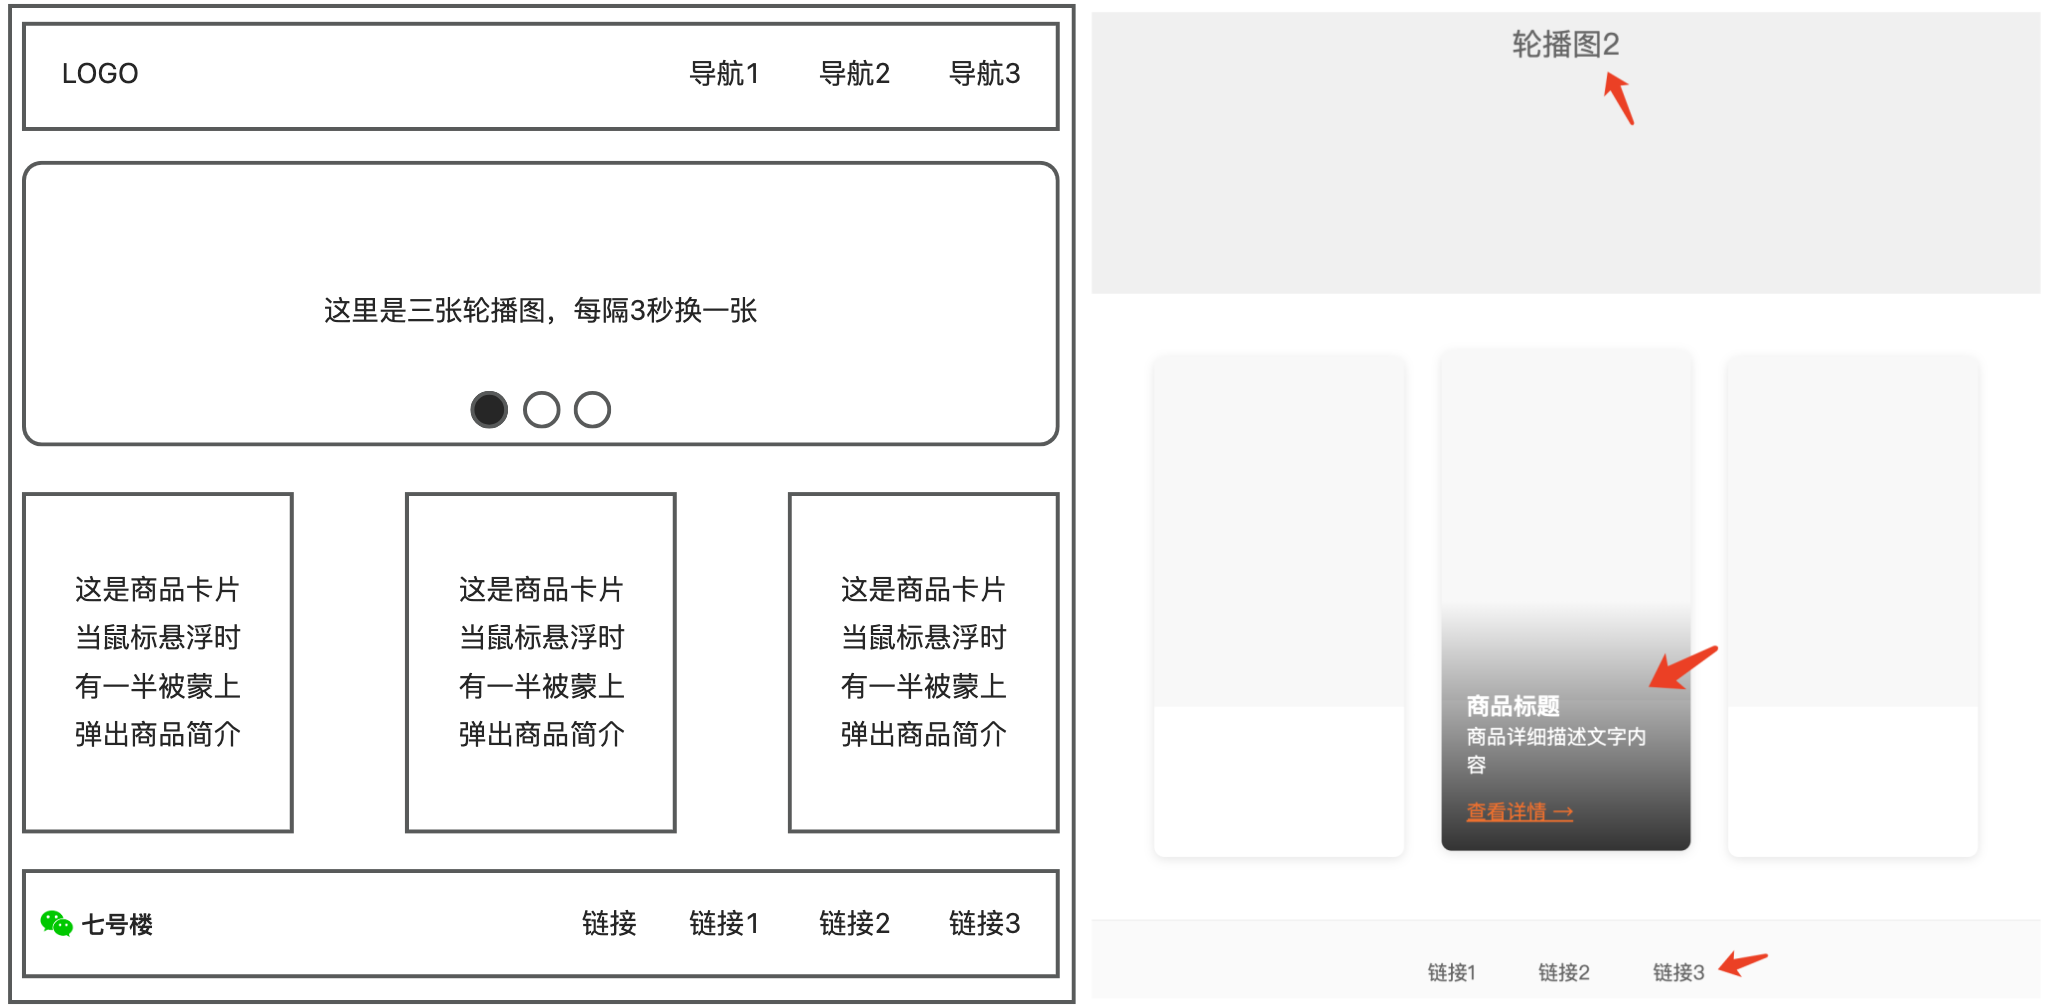Image resolution: width=2054 pixels, height=1008 pixels.
Task: Open the wireframe footer link 链接2
Action: pos(854,923)
